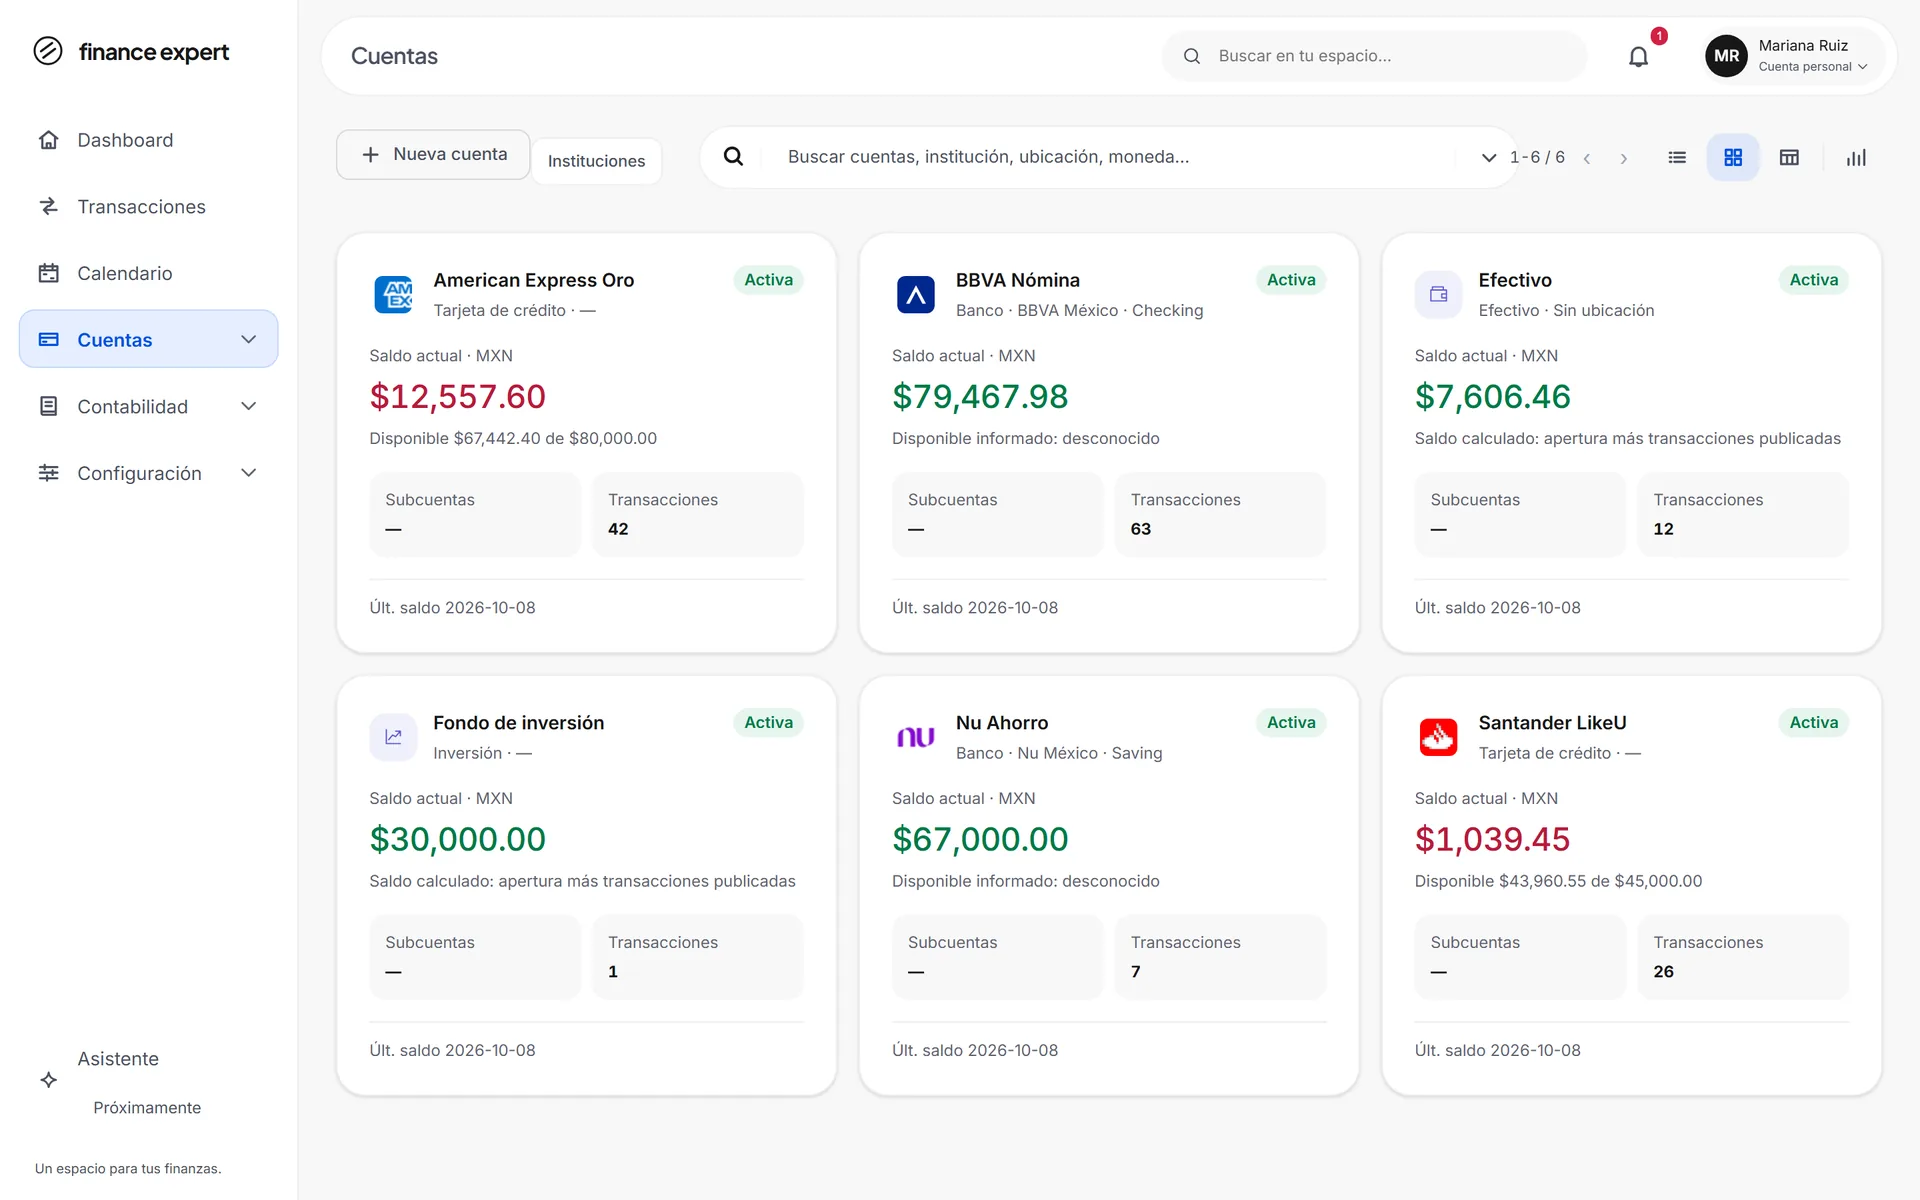Click BBVA Nómina Transacciones 63 box
Image resolution: width=1920 pixels, height=1200 pixels.
(x=1220, y=514)
